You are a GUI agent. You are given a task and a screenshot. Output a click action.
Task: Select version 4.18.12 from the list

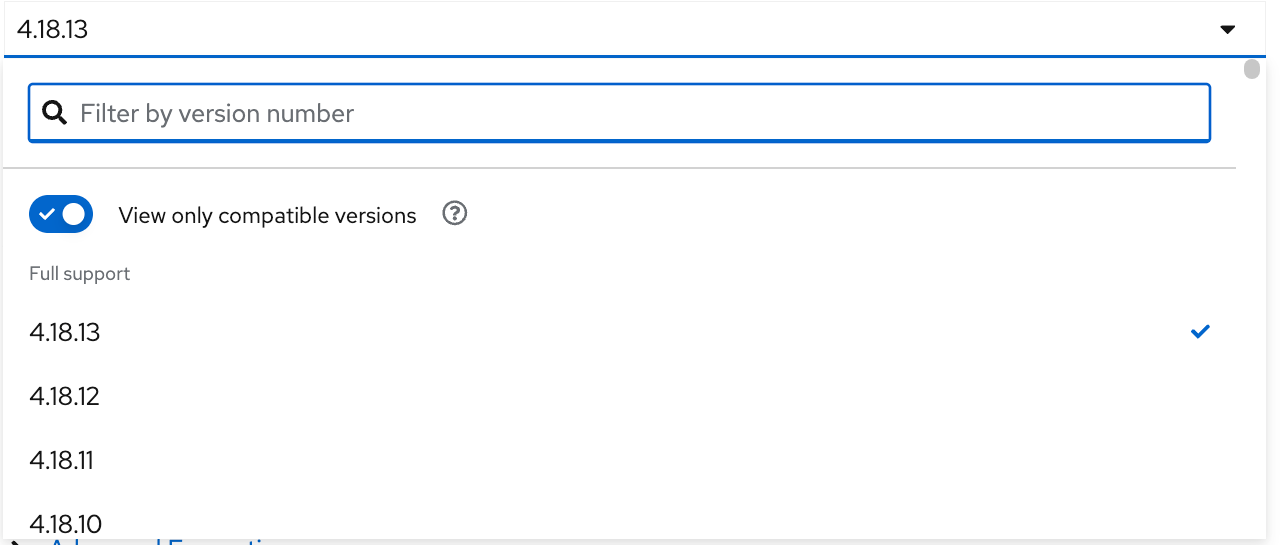[65, 396]
